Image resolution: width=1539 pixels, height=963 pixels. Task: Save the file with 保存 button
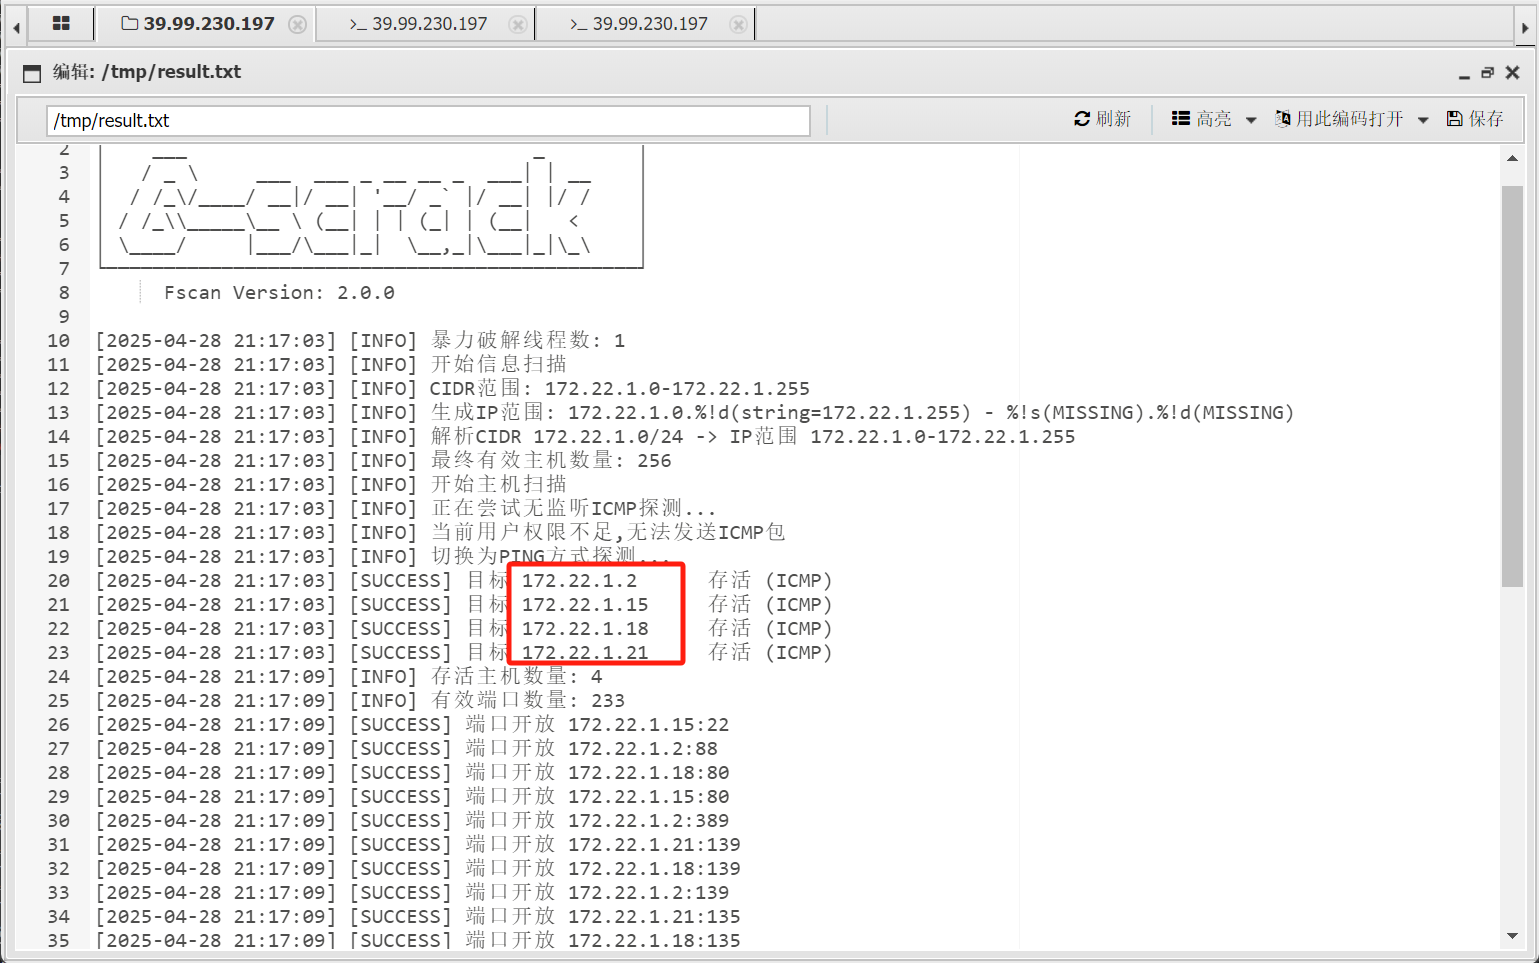1475,119
